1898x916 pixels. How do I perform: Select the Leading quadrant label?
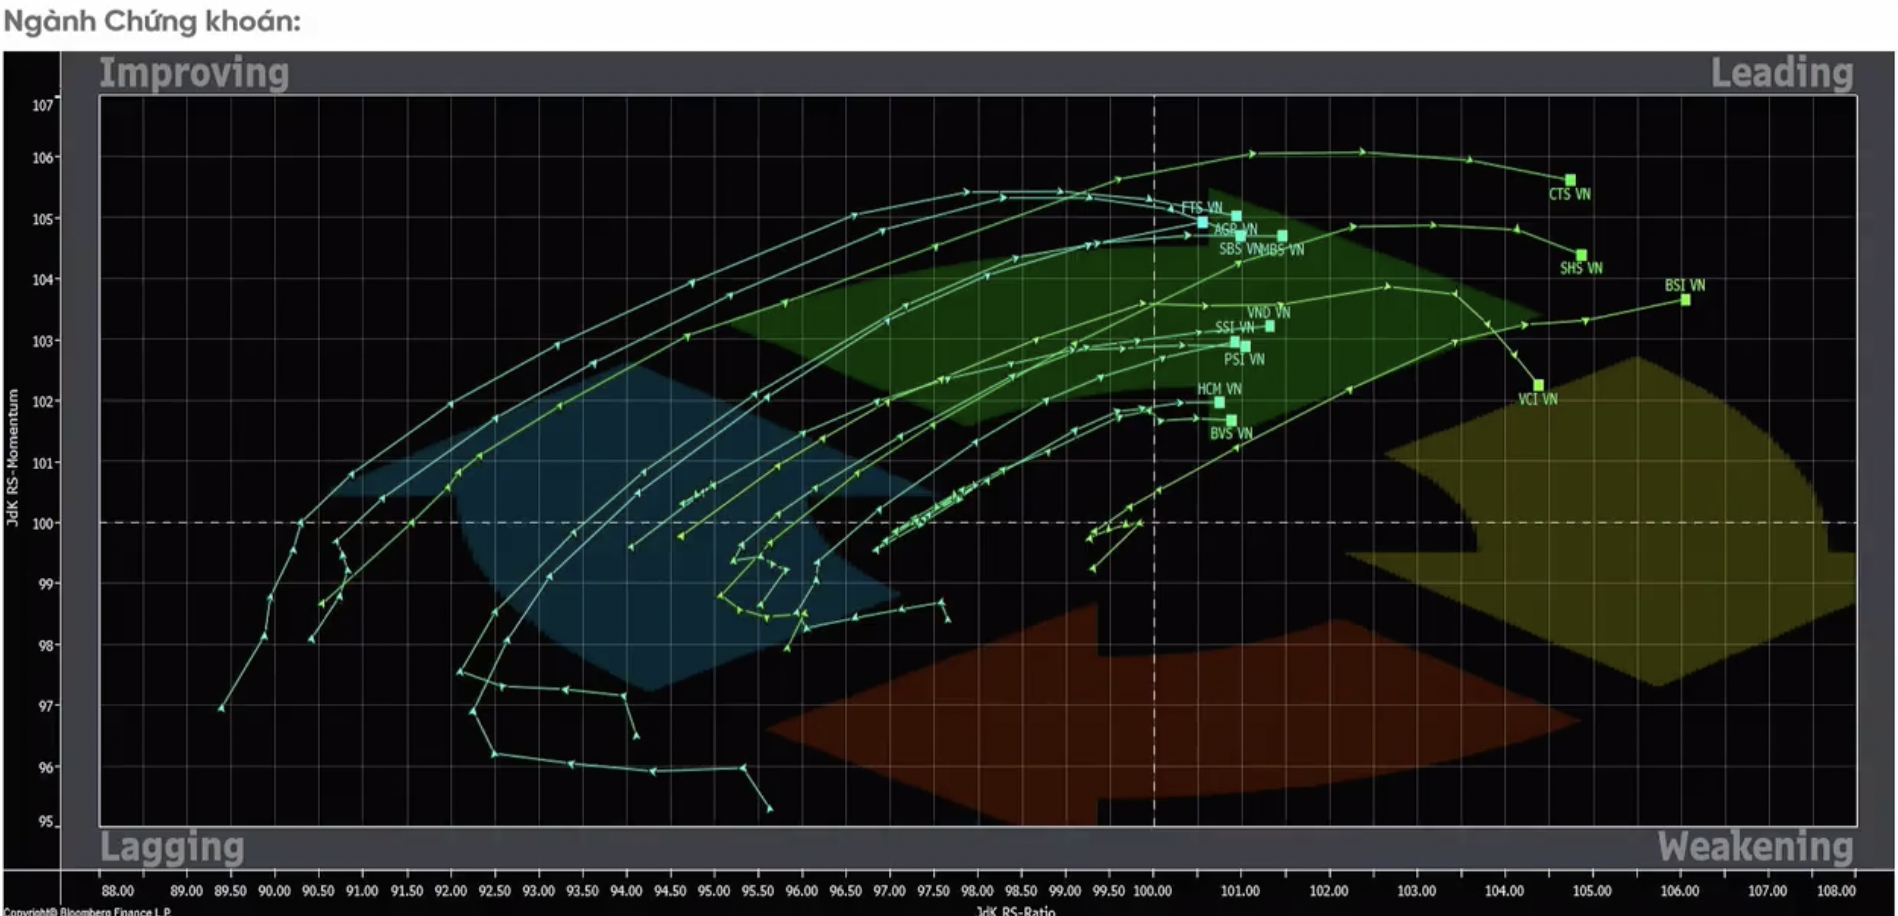coord(1781,73)
